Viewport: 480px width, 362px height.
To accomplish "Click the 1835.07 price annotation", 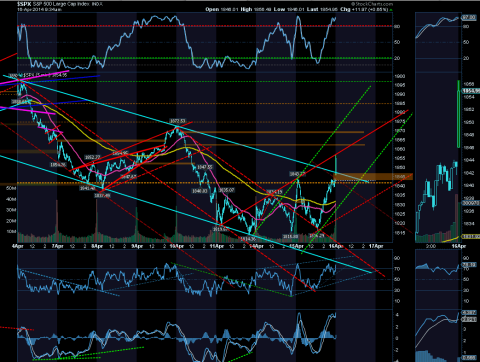I will [227, 190].
